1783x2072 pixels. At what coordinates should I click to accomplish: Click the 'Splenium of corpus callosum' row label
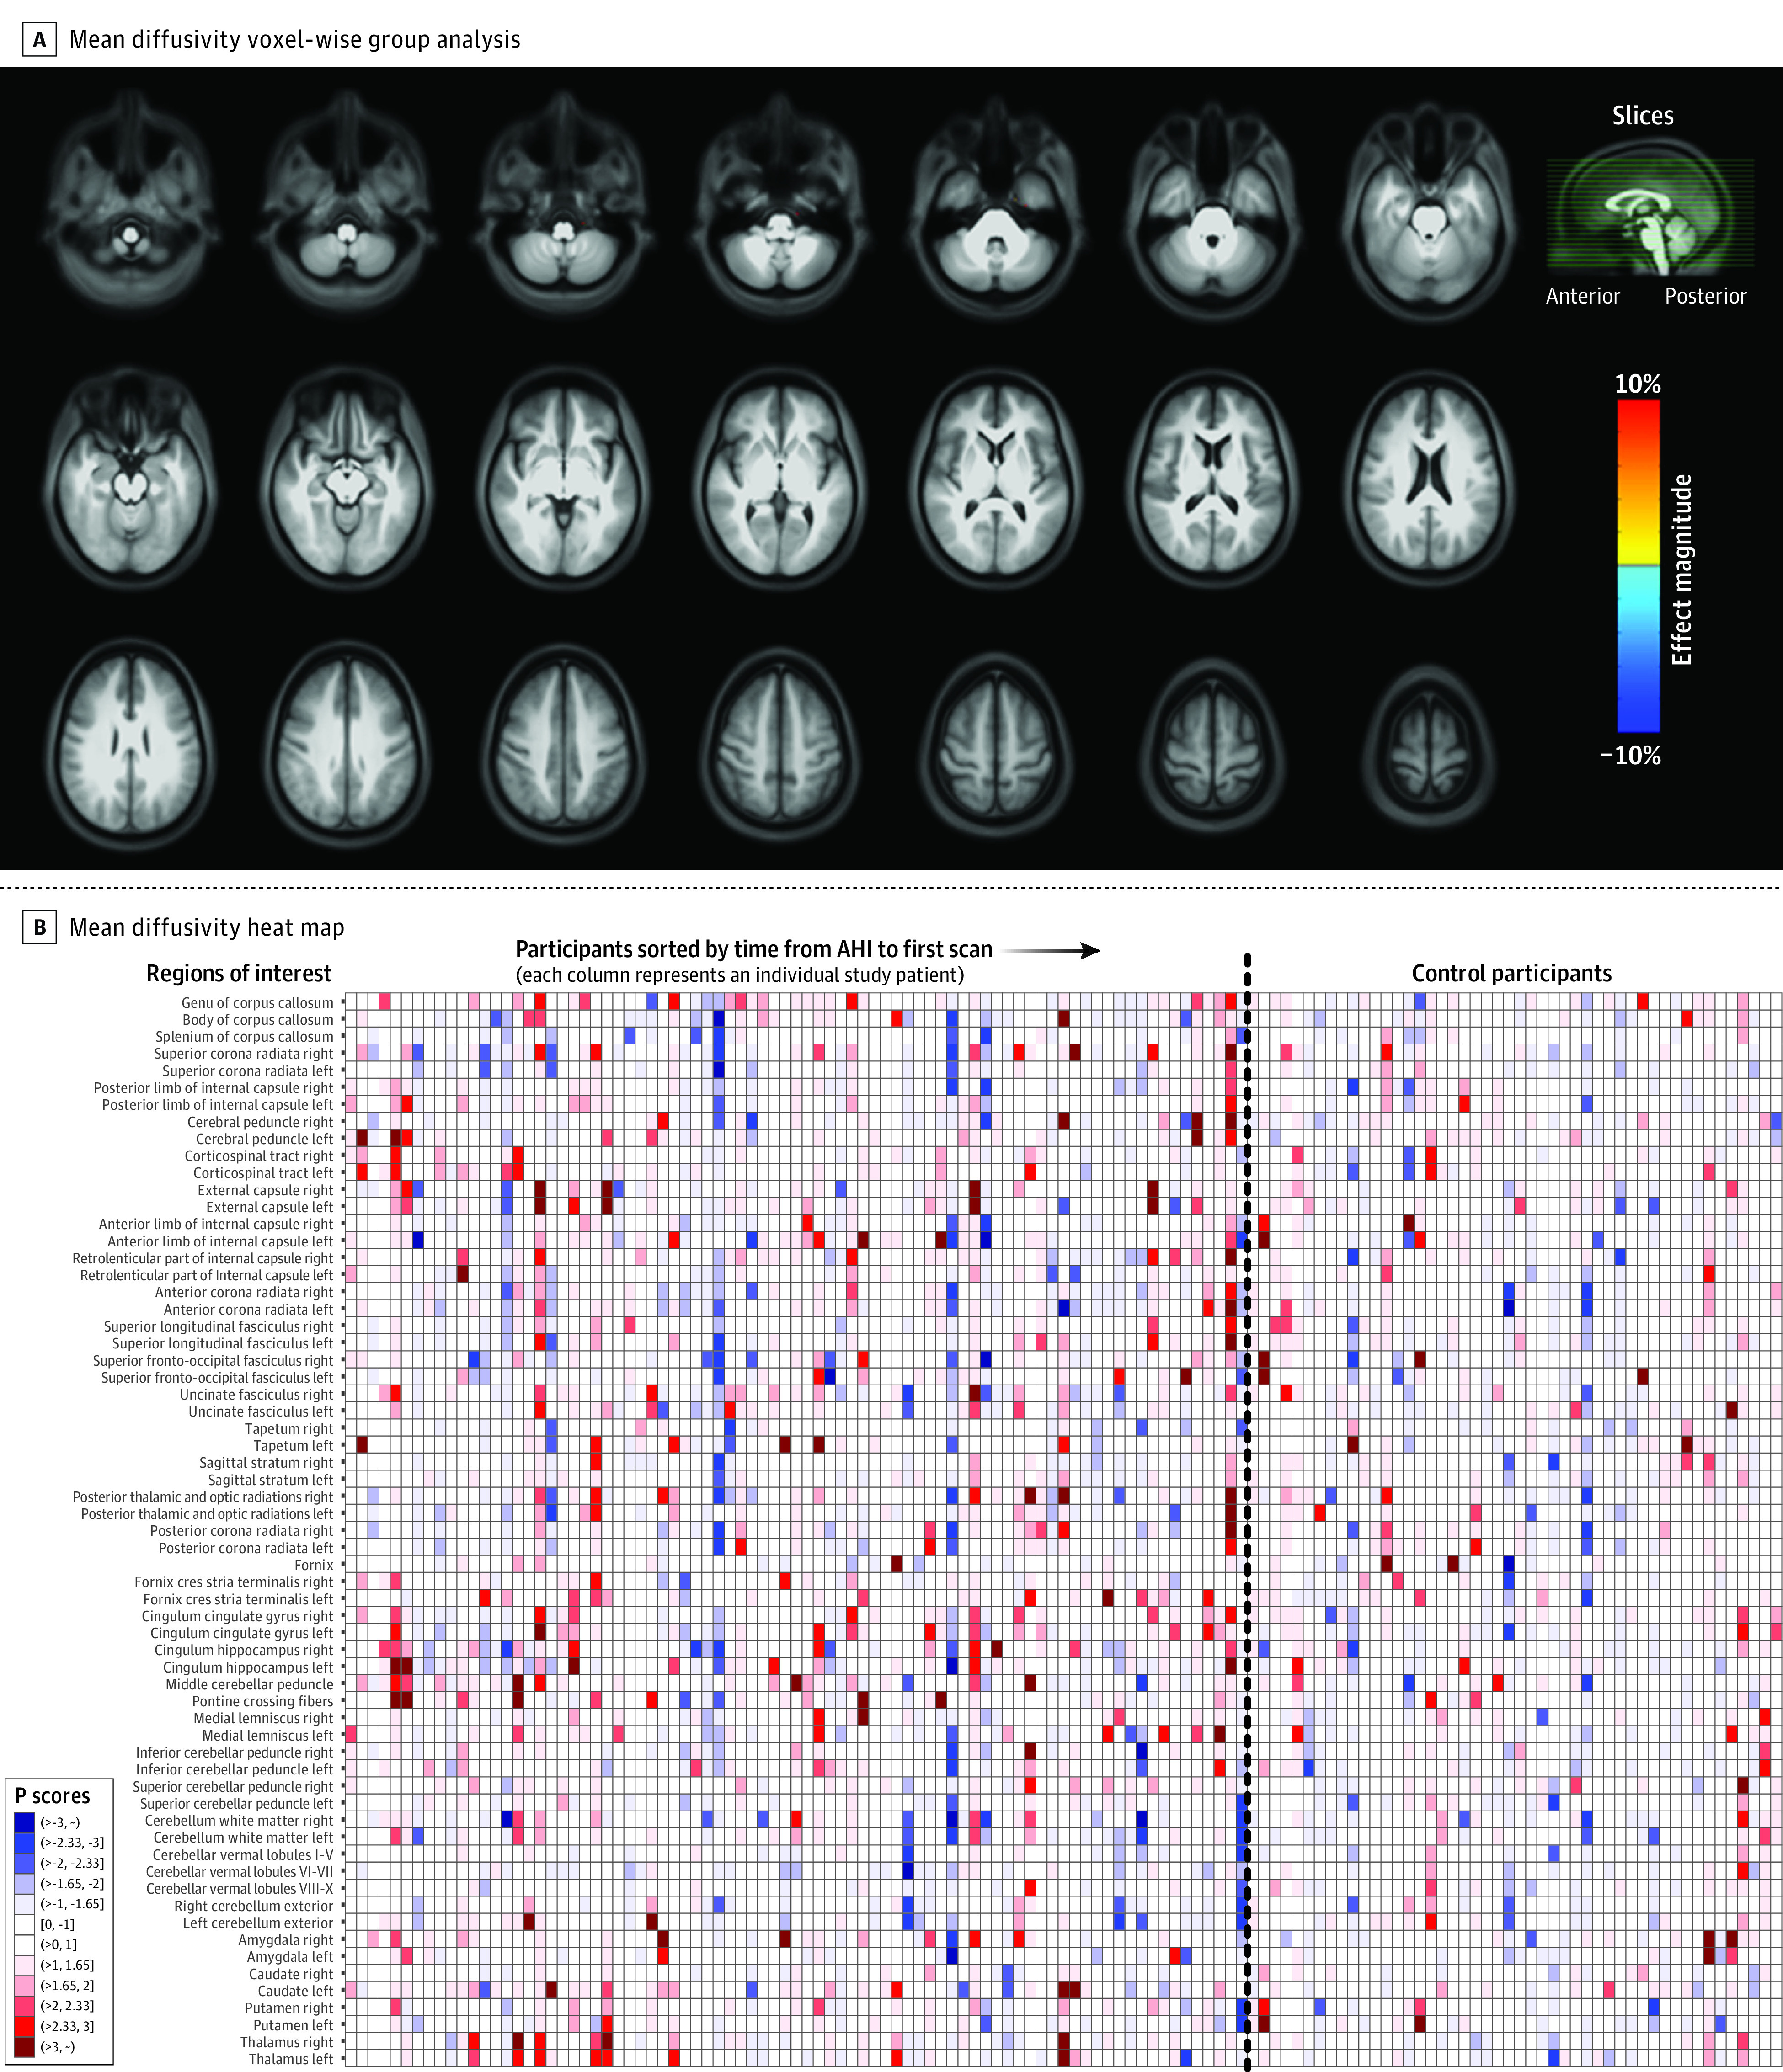click(x=244, y=1037)
